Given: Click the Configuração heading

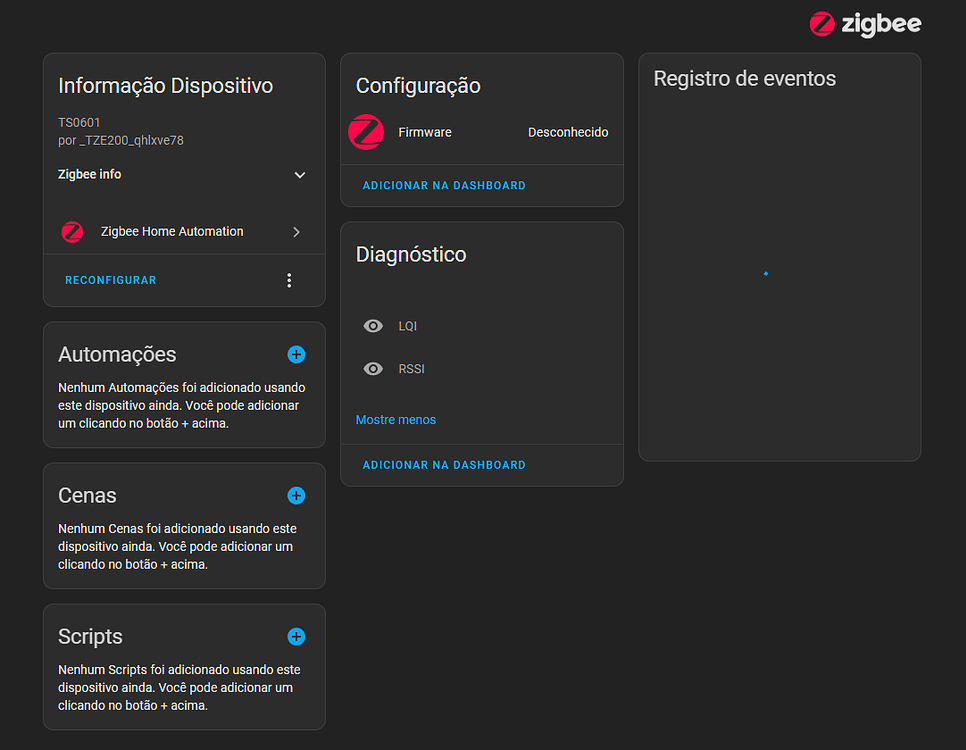Looking at the screenshot, I should 418,86.
